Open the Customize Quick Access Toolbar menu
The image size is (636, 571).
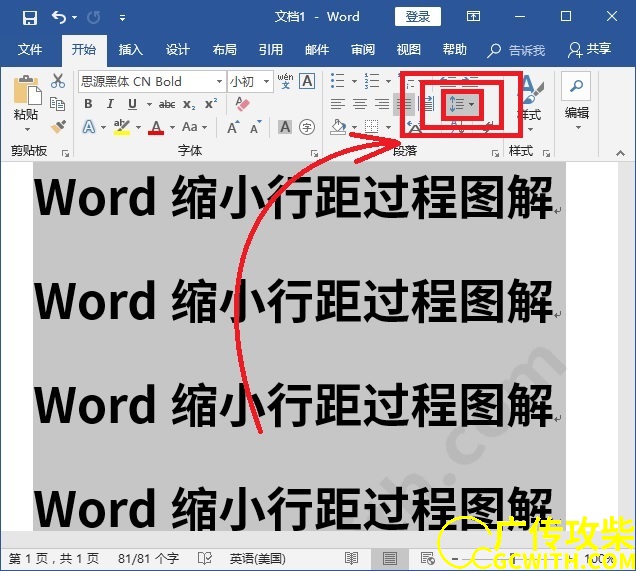[x=122, y=18]
